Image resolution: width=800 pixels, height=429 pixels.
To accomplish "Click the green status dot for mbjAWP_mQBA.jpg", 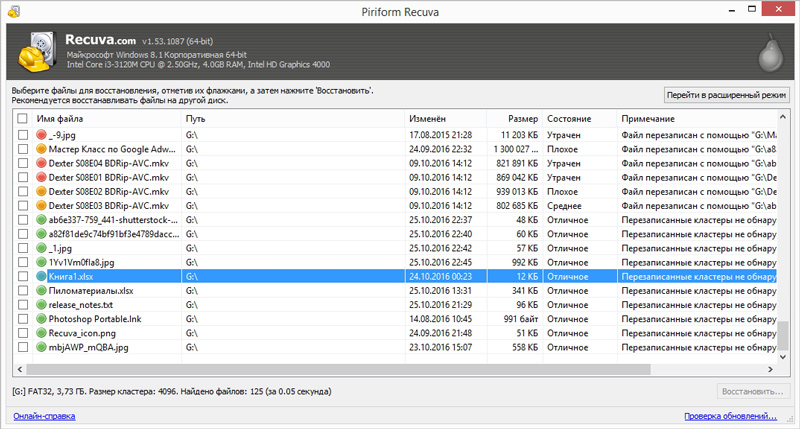I will click(41, 347).
